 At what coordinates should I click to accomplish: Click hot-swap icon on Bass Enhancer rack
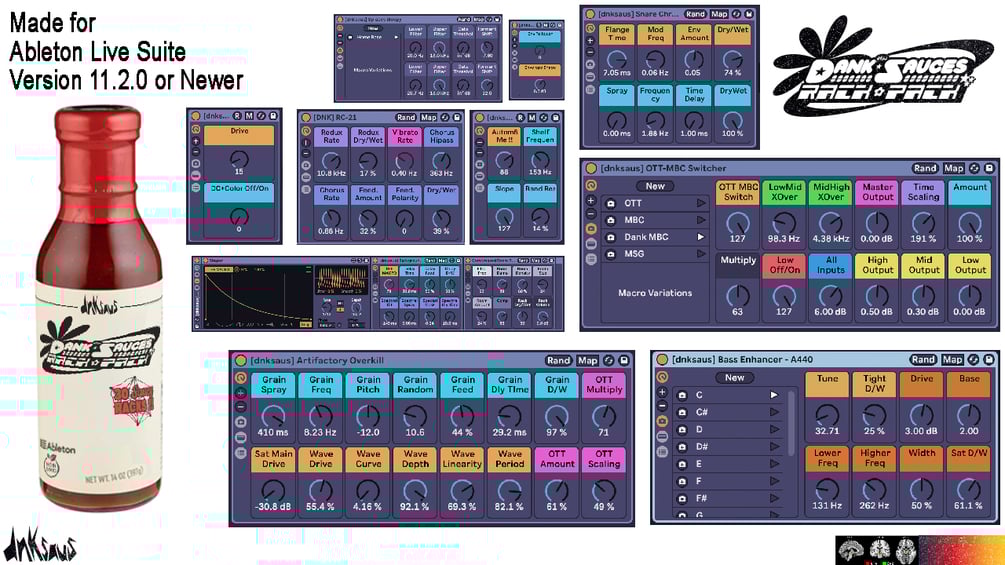pos(974,359)
